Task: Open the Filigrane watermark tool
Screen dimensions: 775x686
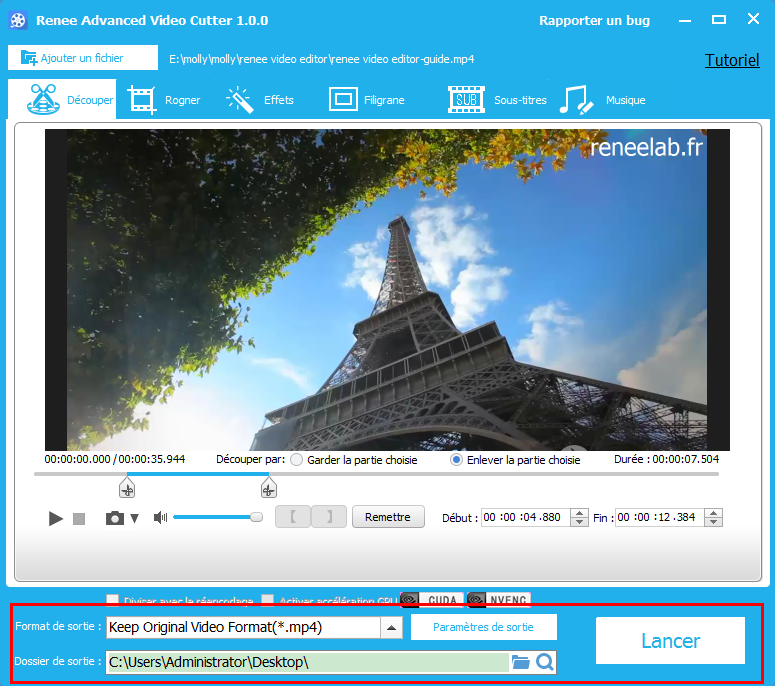Action: (367, 100)
